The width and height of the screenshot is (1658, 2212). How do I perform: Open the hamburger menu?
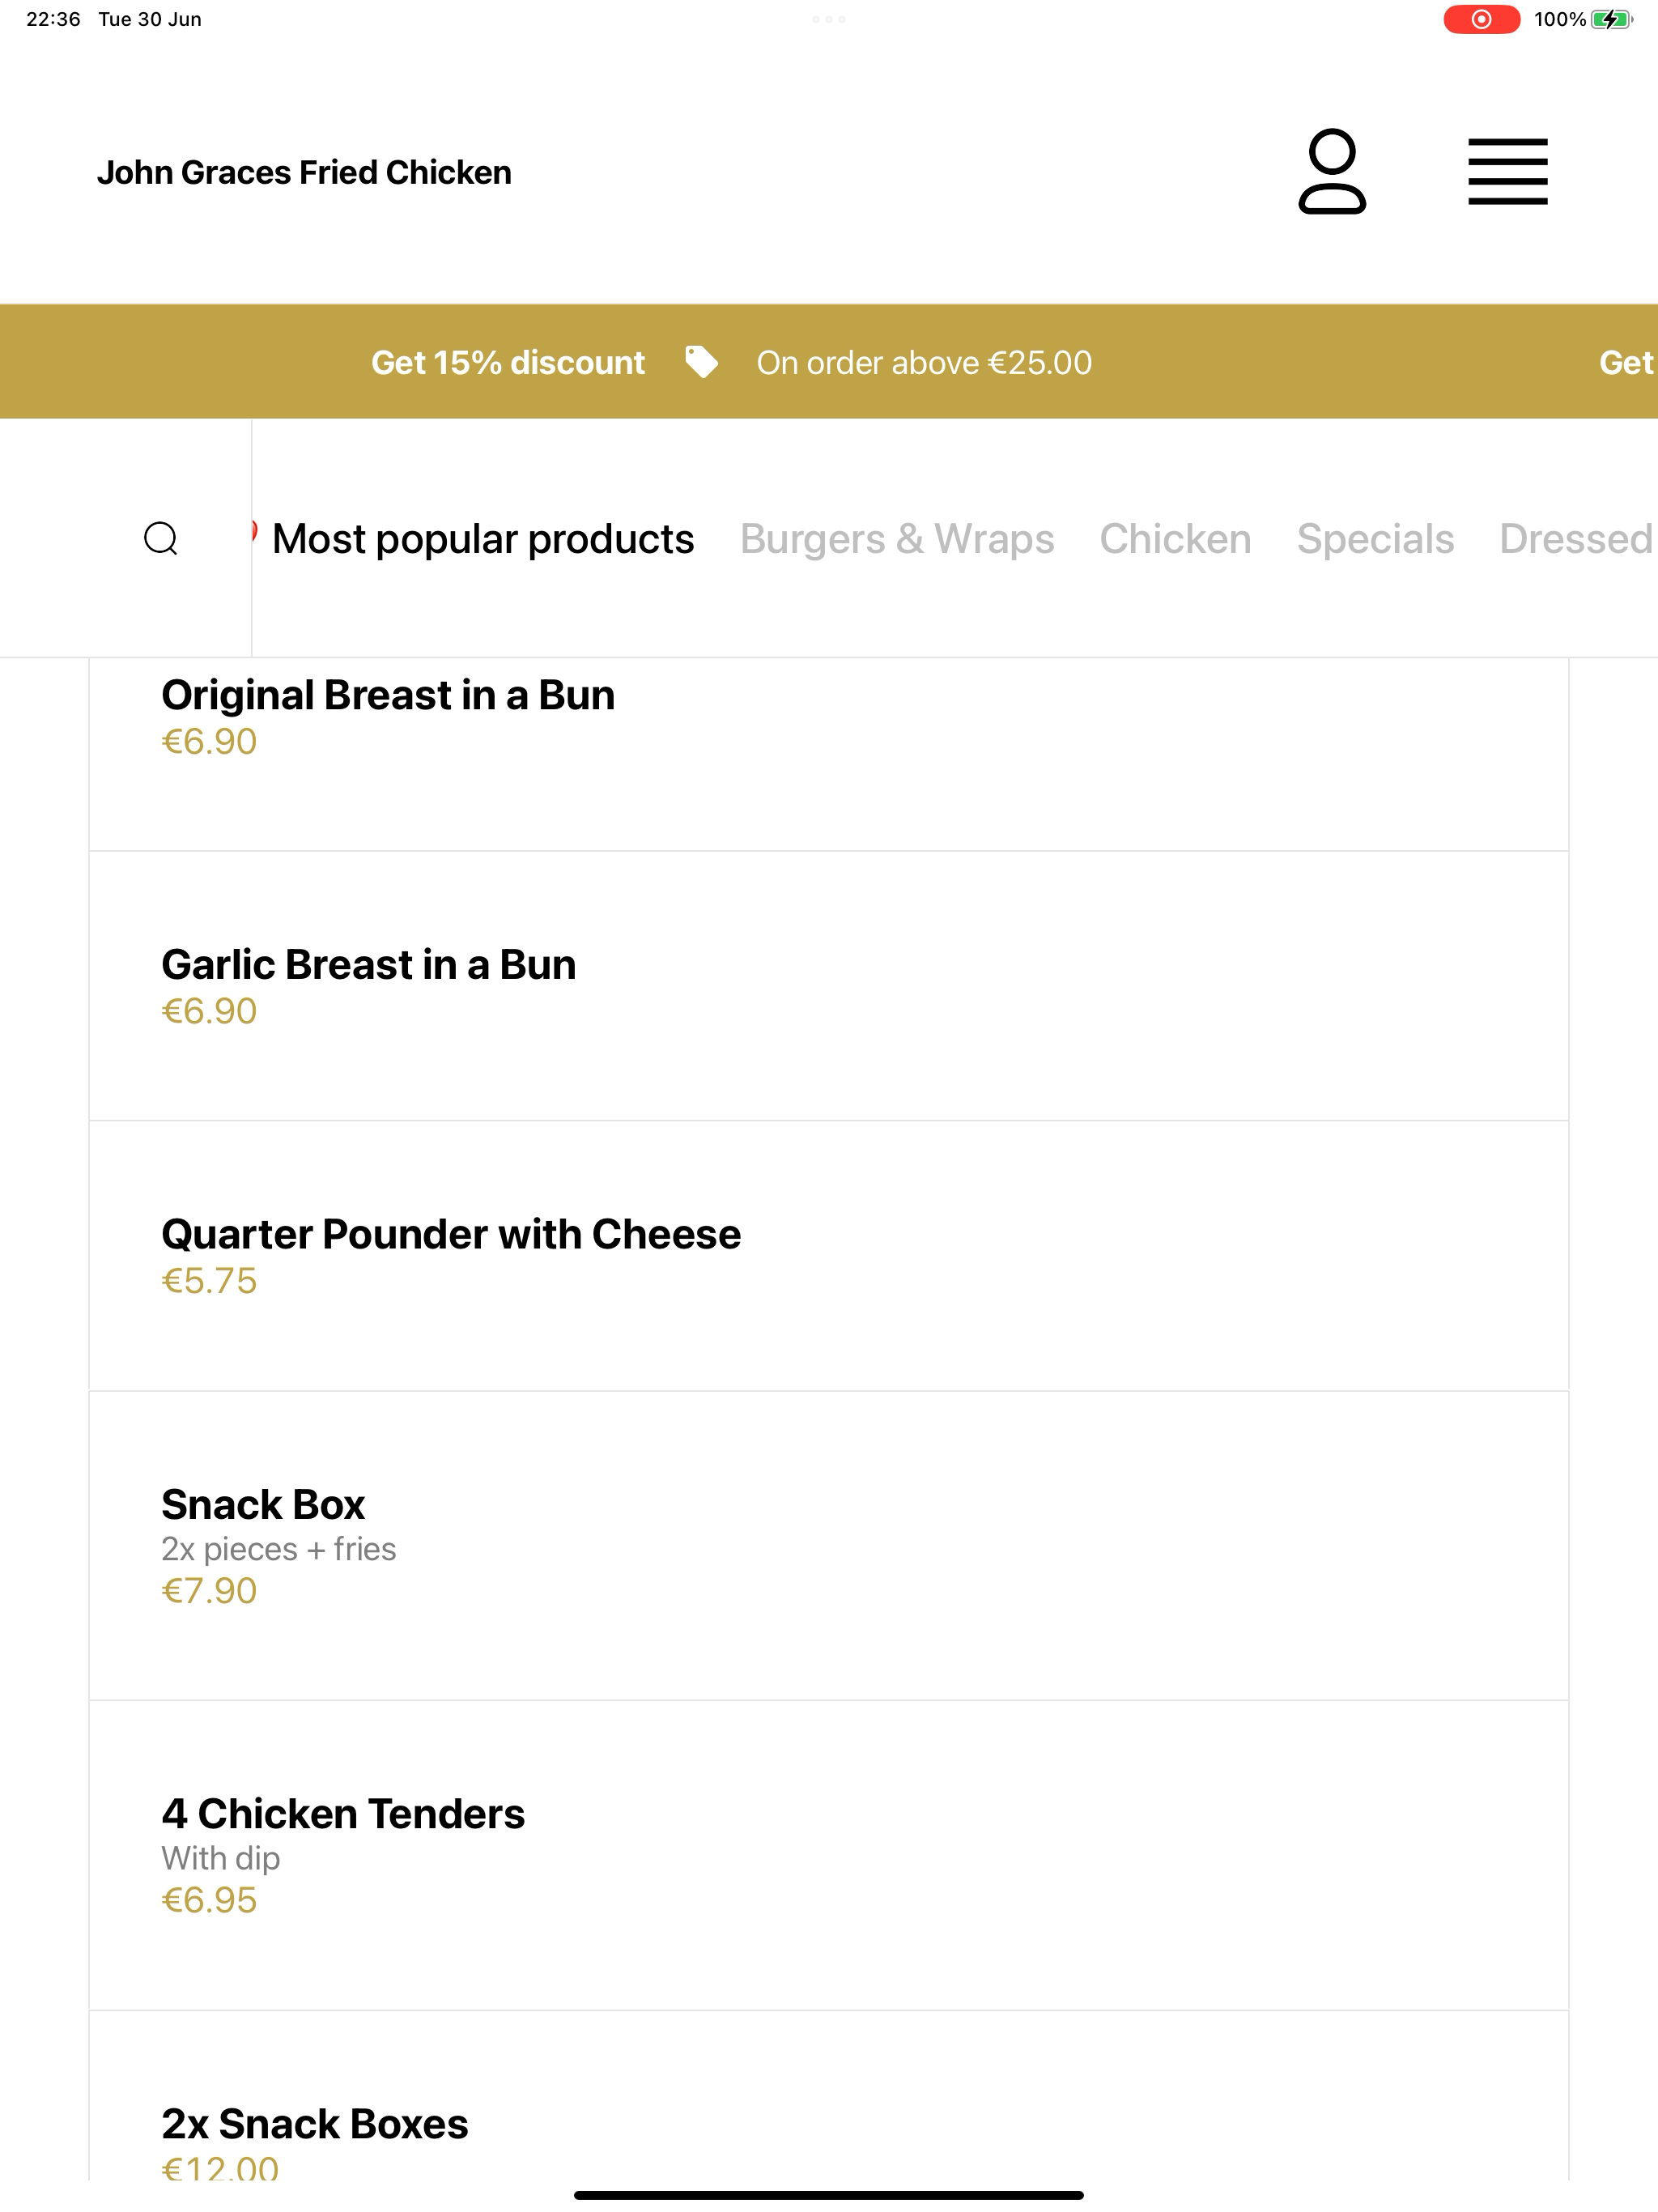[1508, 171]
